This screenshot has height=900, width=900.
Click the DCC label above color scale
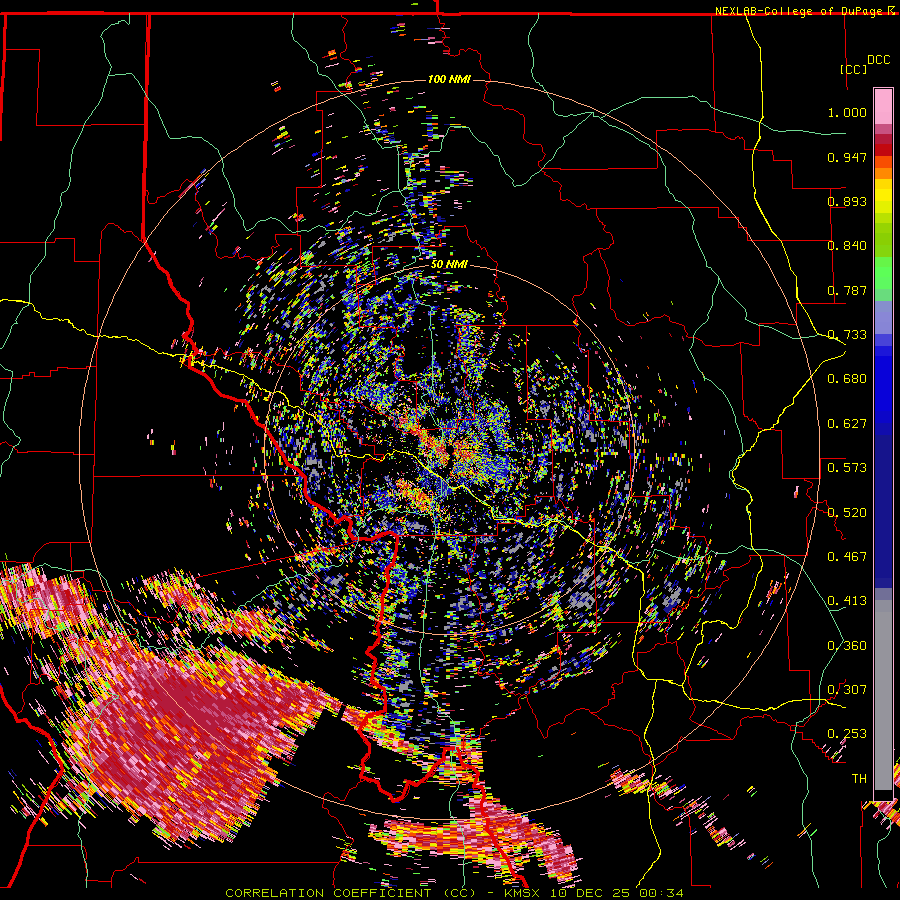(x=878, y=60)
